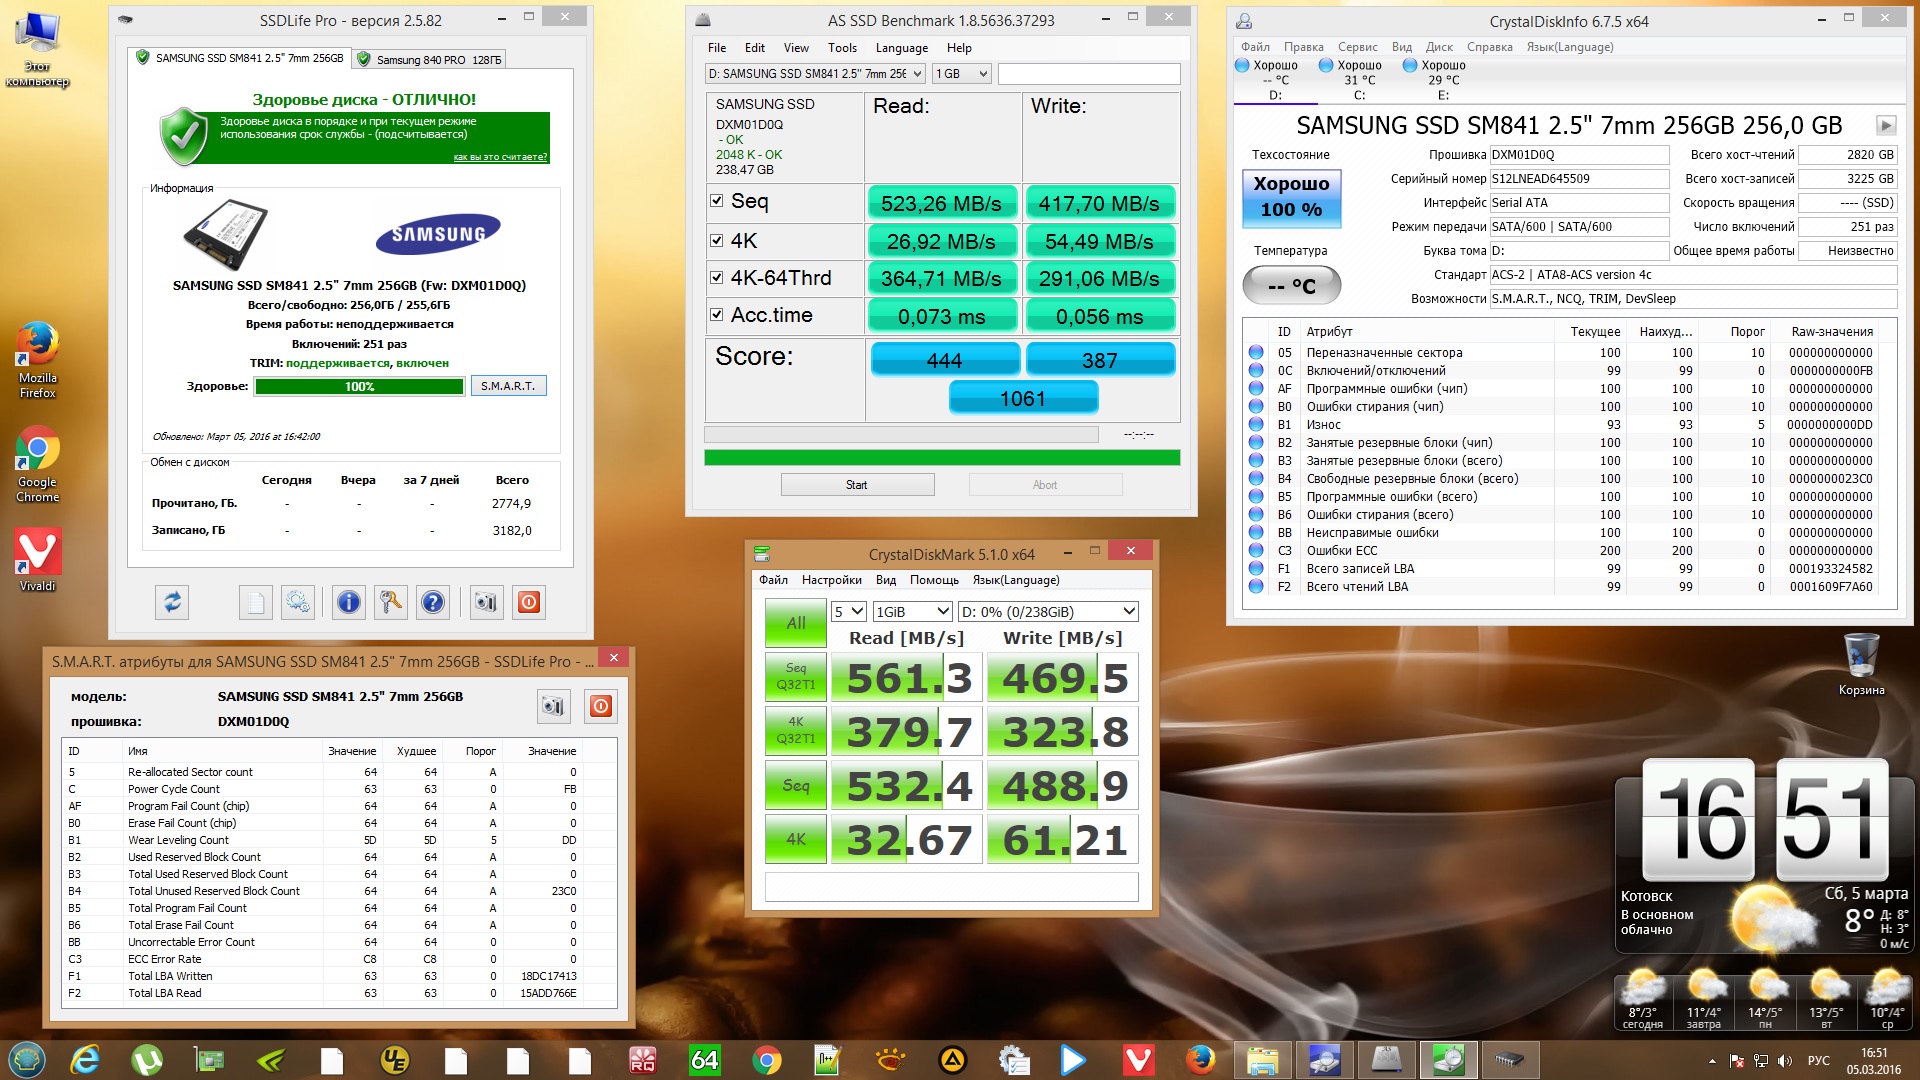Click camera screenshot icon in SSDLife toolbar
Screen dimensions: 1920x1080
pyautogui.click(x=486, y=602)
